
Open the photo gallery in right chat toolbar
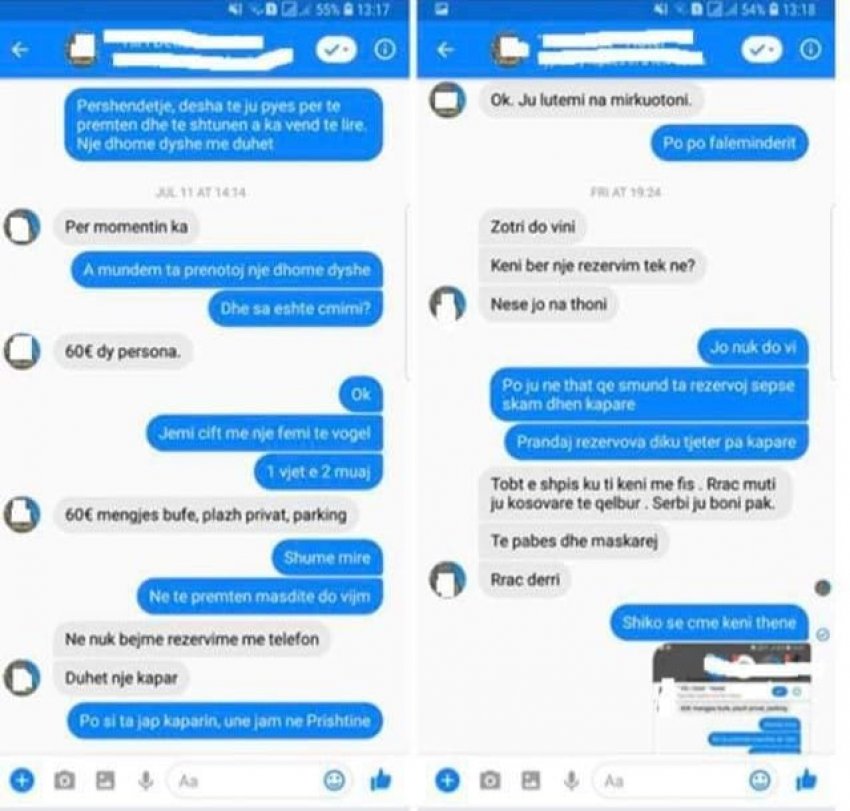pyautogui.click(x=531, y=781)
